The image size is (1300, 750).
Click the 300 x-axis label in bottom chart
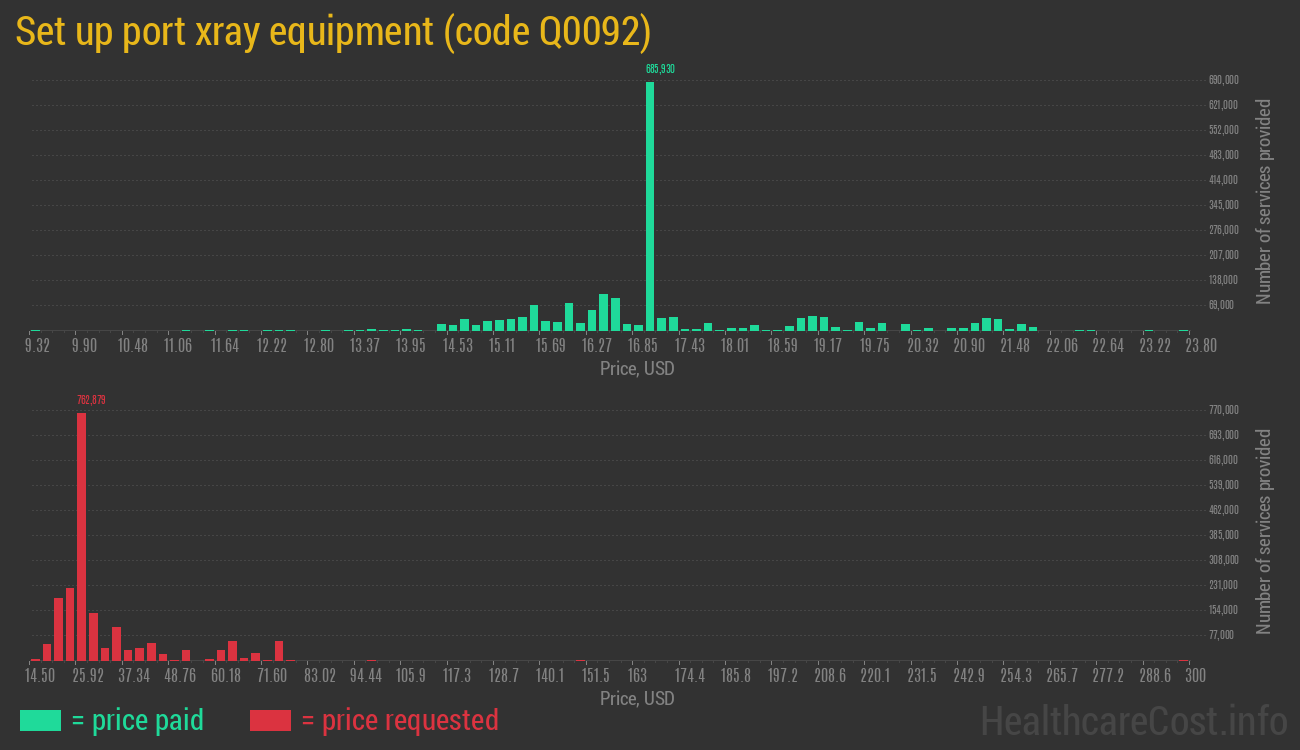pyautogui.click(x=1194, y=676)
